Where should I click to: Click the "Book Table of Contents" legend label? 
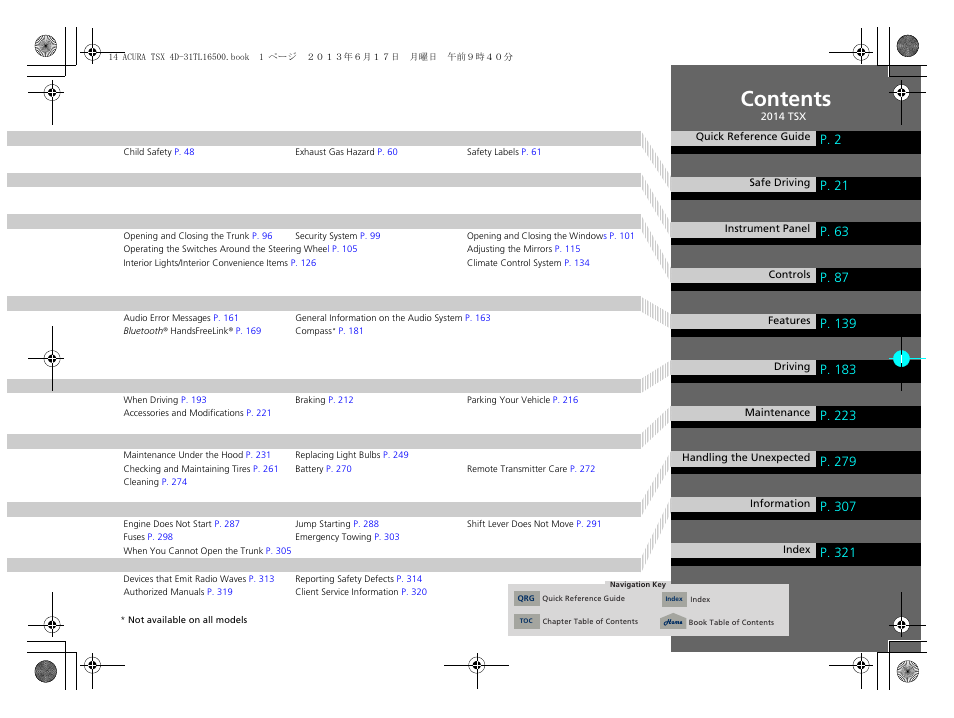point(731,622)
